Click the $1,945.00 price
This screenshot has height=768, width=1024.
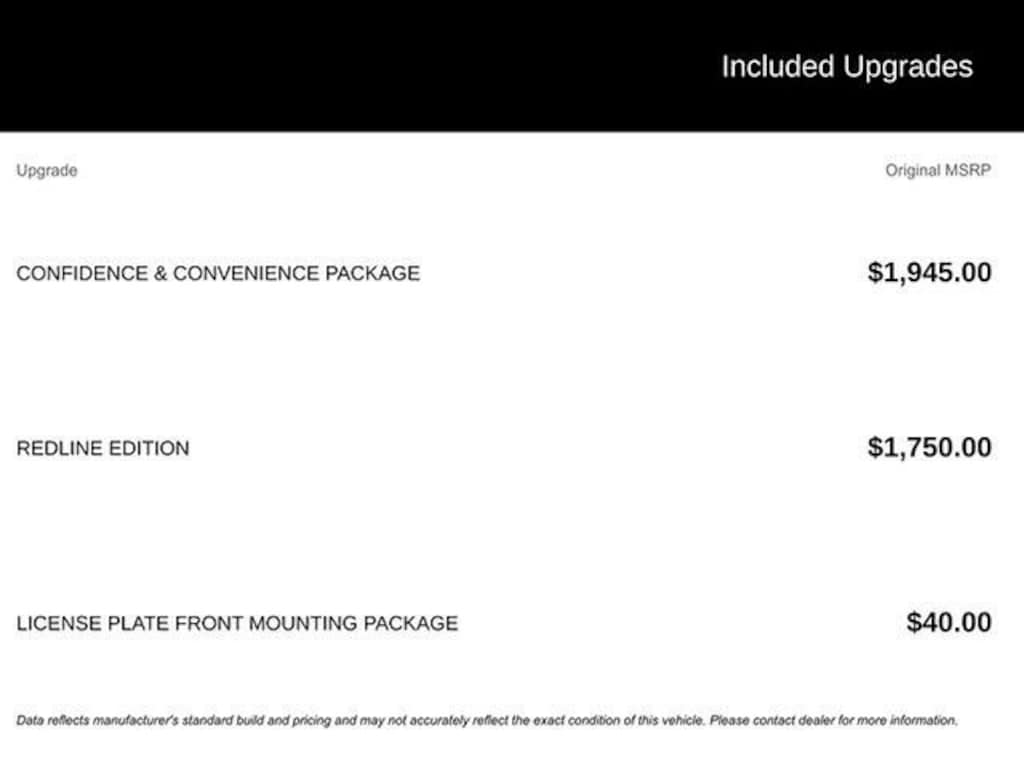(929, 272)
